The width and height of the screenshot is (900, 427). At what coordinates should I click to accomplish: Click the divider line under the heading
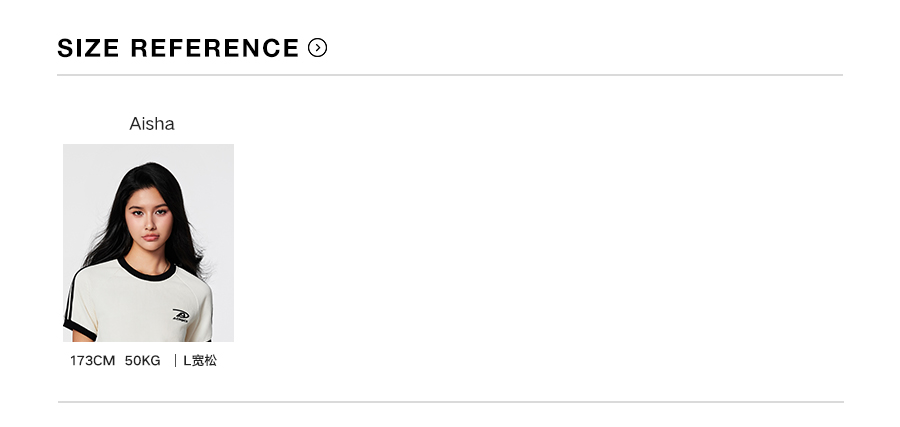(450, 75)
